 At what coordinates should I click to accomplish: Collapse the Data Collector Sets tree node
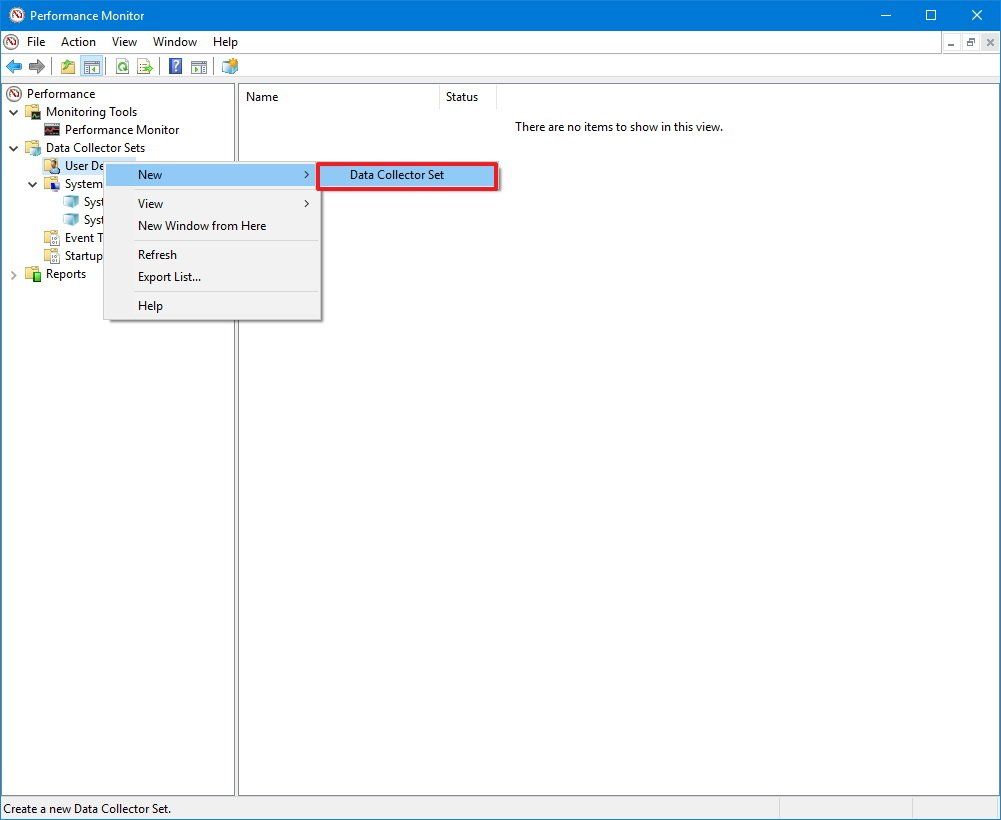[13, 147]
